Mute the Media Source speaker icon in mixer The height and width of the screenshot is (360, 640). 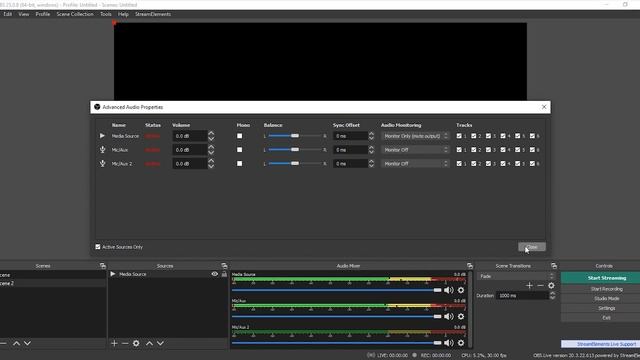coord(449,290)
